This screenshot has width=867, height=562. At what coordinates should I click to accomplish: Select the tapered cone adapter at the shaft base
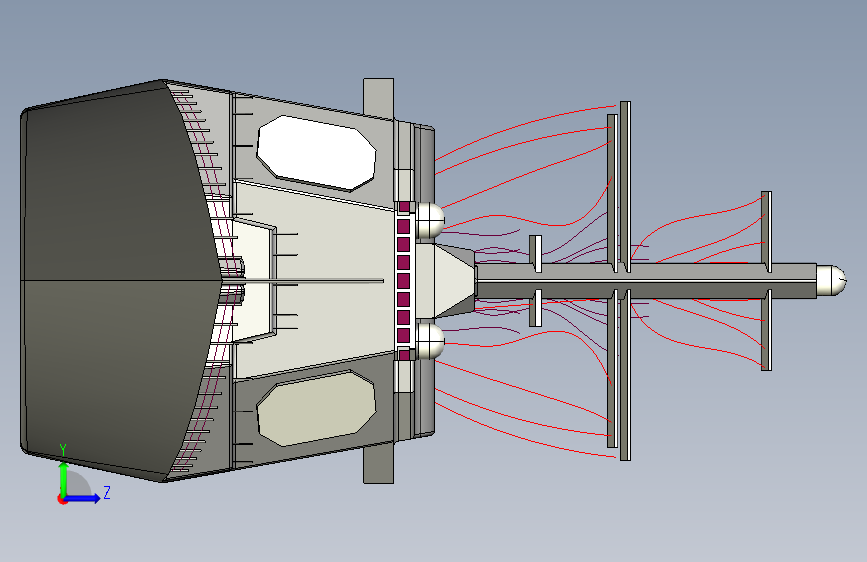pos(455,281)
